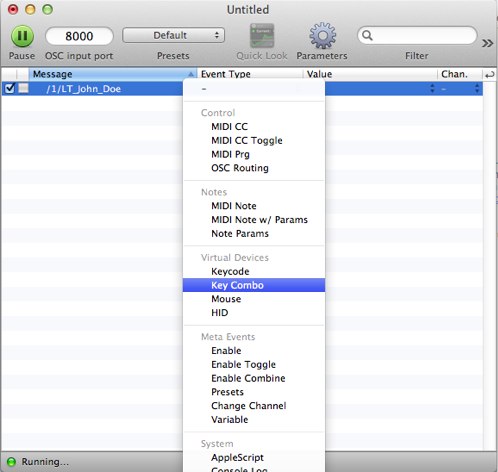The image size is (498, 472).
Task: Choose Enable Combine menu item
Action: click(x=254, y=378)
